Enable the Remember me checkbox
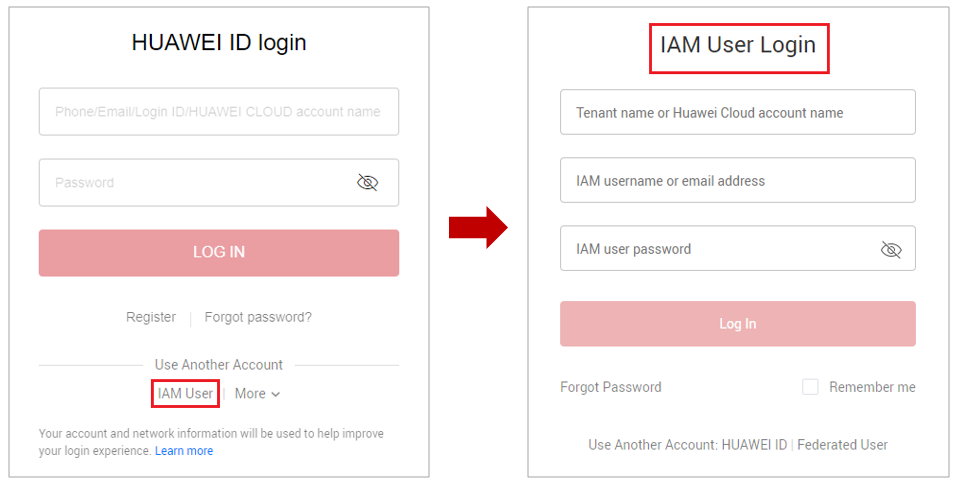This screenshot has width=959, height=487. 810,387
